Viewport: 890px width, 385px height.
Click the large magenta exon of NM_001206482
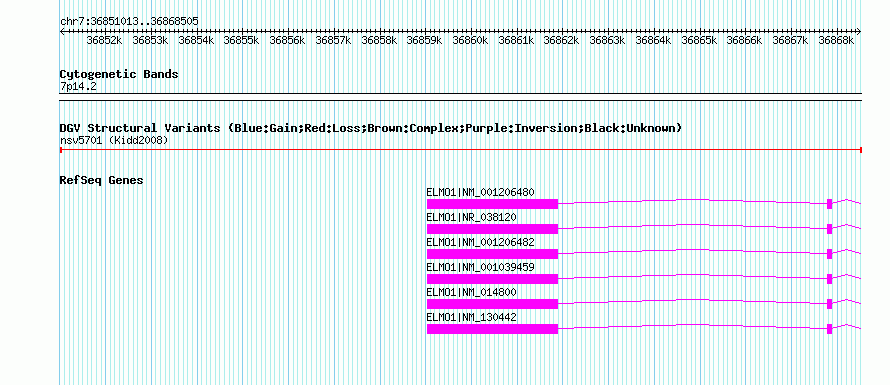492,254
